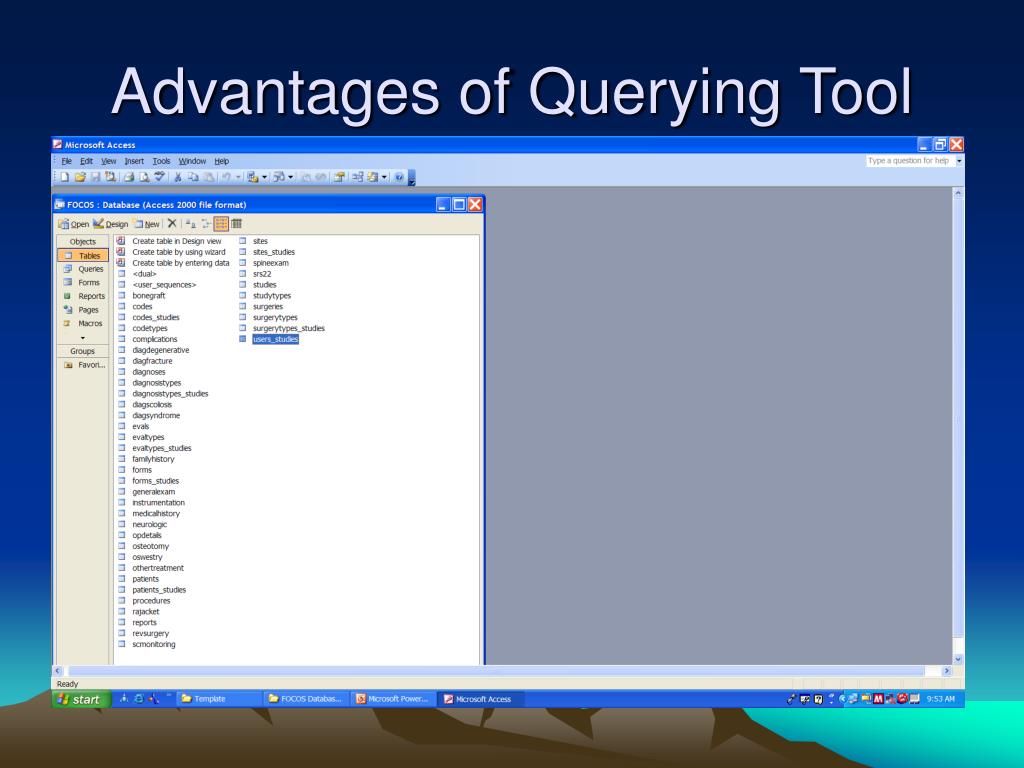The height and width of the screenshot is (768, 1024).
Task: Click the Save disk icon in the toolbar
Action: point(95,177)
